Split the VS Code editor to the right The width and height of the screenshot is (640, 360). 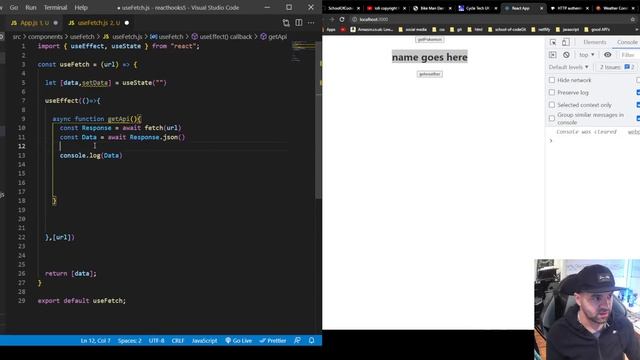(299, 23)
